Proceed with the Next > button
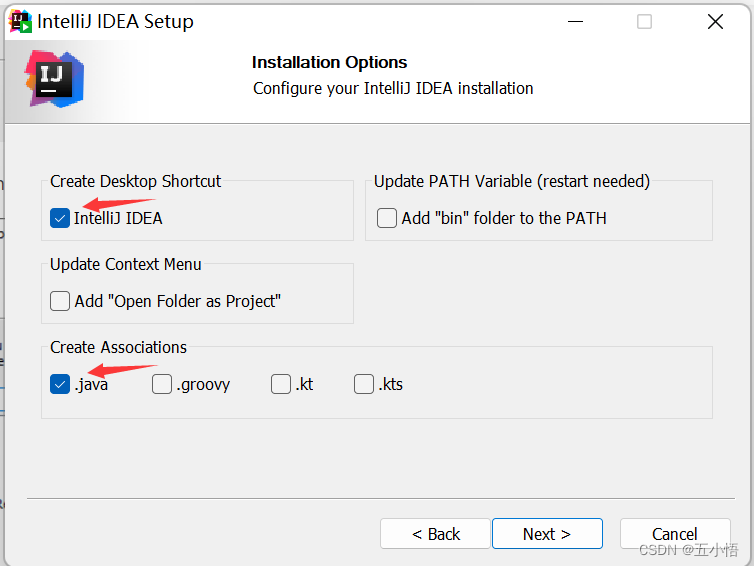This screenshot has width=754, height=566. 547,534
